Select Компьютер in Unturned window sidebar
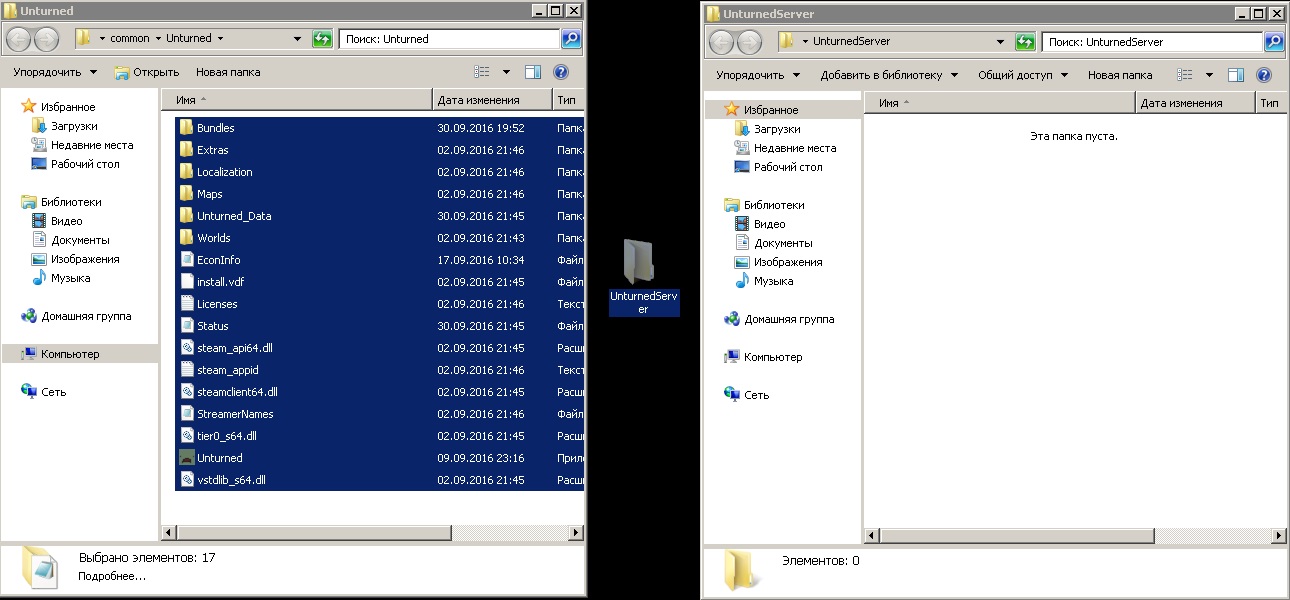 pos(80,354)
